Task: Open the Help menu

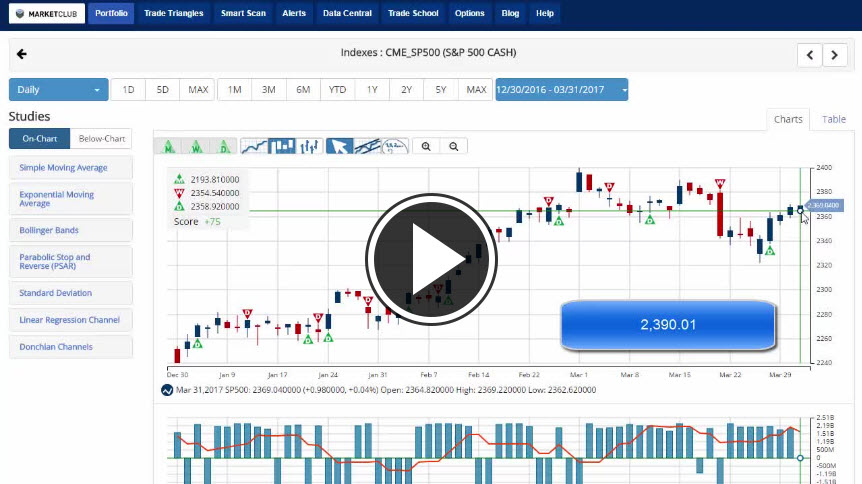Action: (x=545, y=13)
